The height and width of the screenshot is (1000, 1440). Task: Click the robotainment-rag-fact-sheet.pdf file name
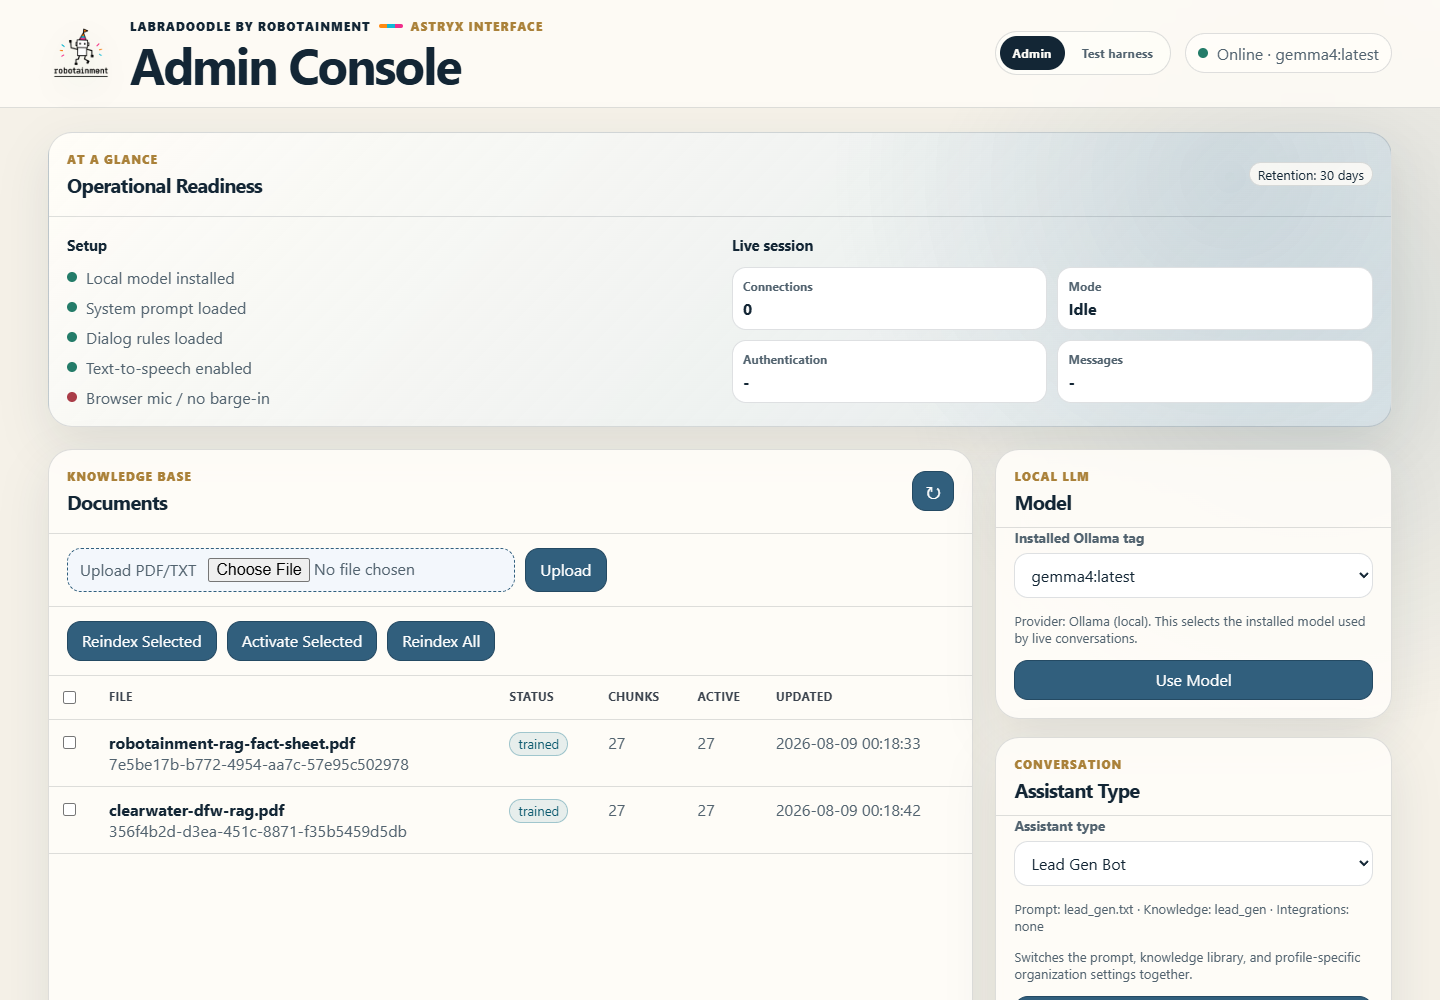(x=232, y=743)
